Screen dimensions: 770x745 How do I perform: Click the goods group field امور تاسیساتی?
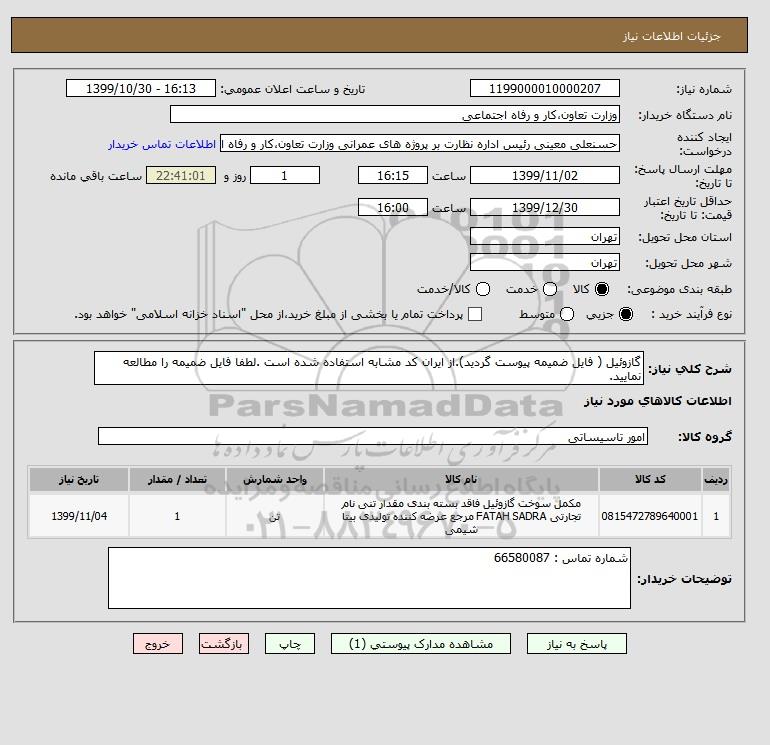click(x=373, y=436)
